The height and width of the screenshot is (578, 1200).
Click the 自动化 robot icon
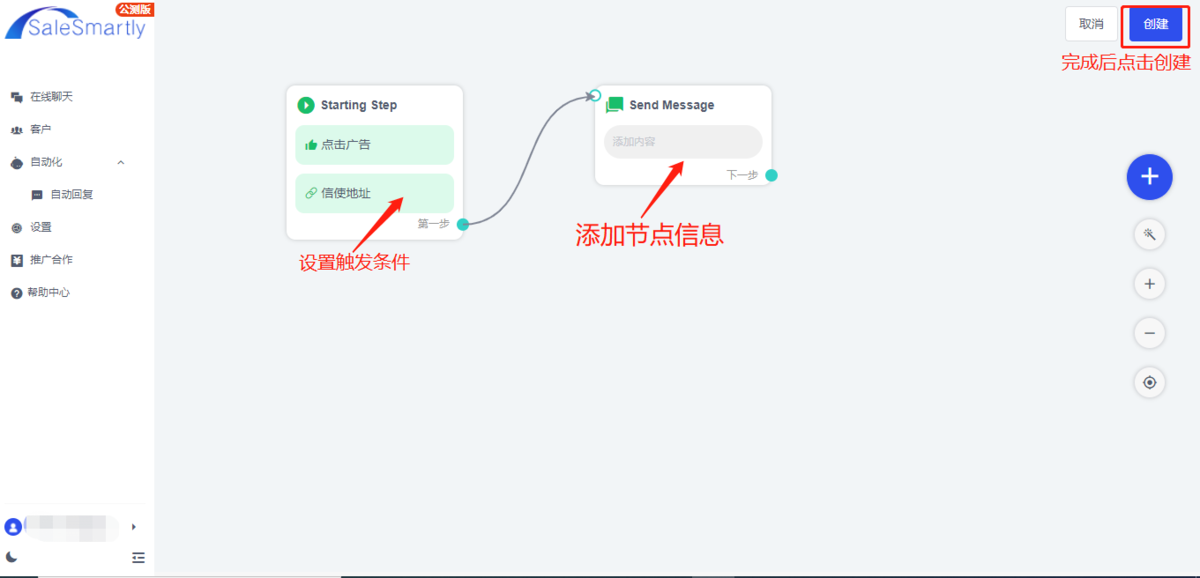[x=17, y=162]
